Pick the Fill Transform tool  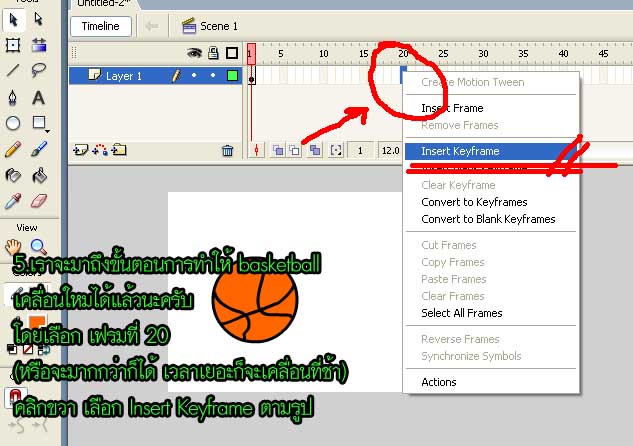pyautogui.click(x=39, y=45)
